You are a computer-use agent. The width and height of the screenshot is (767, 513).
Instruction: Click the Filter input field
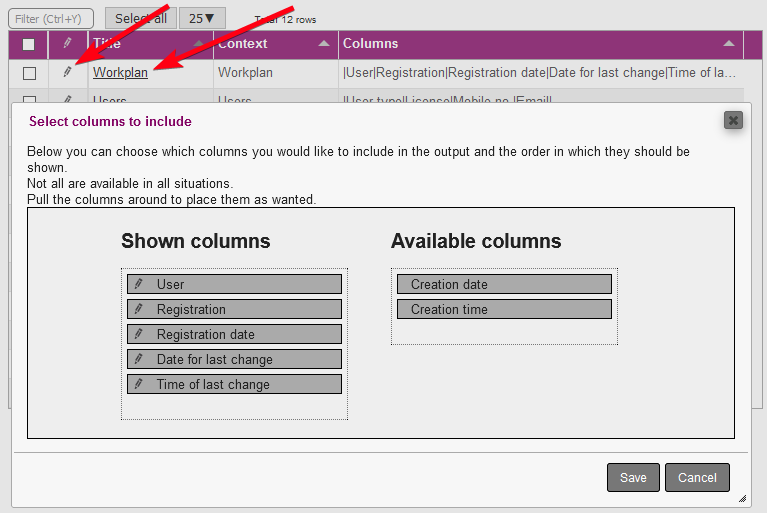pos(51,18)
